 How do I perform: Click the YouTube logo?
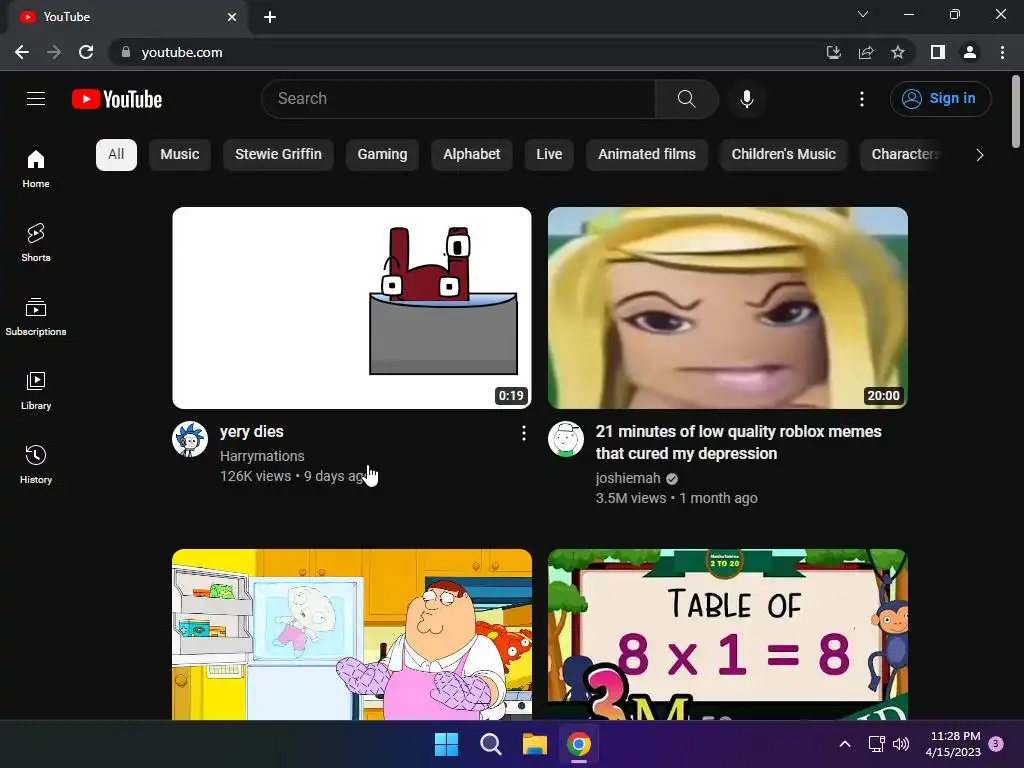click(117, 99)
